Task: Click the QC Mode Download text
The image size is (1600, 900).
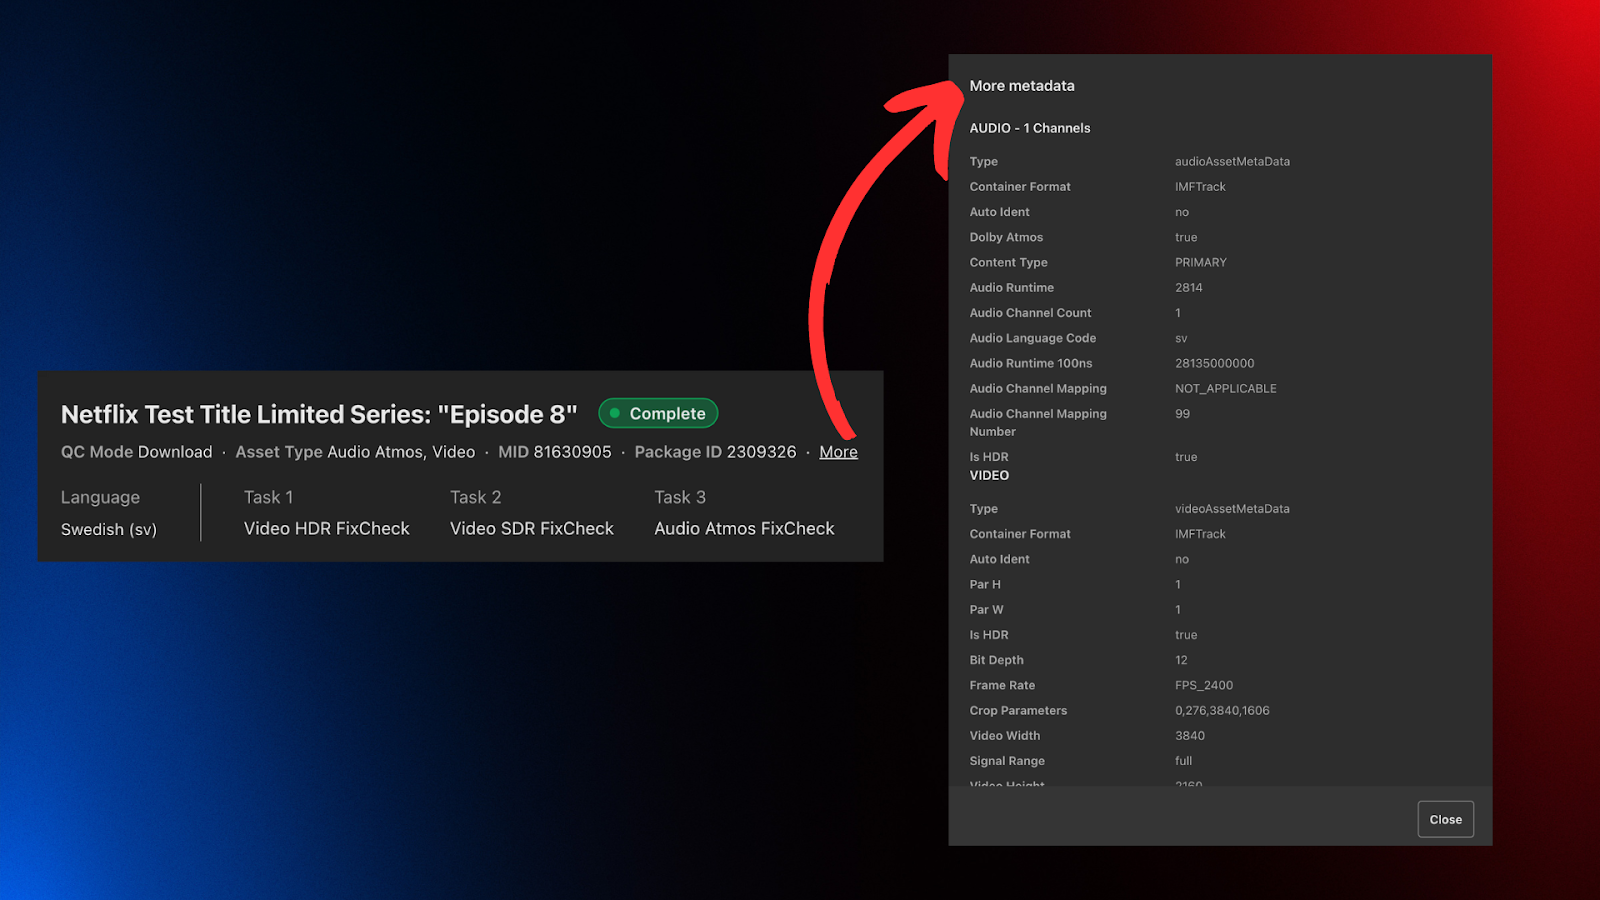Action: tap(137, 452)
